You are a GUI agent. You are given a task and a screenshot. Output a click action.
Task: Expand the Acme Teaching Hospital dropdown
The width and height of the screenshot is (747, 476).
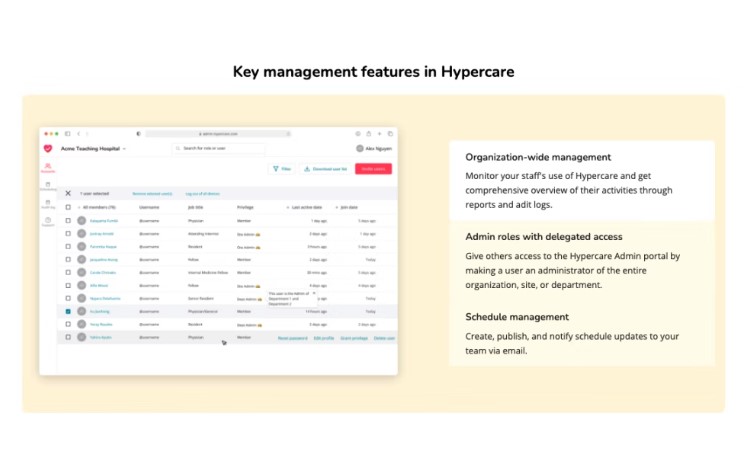(124, 149)
